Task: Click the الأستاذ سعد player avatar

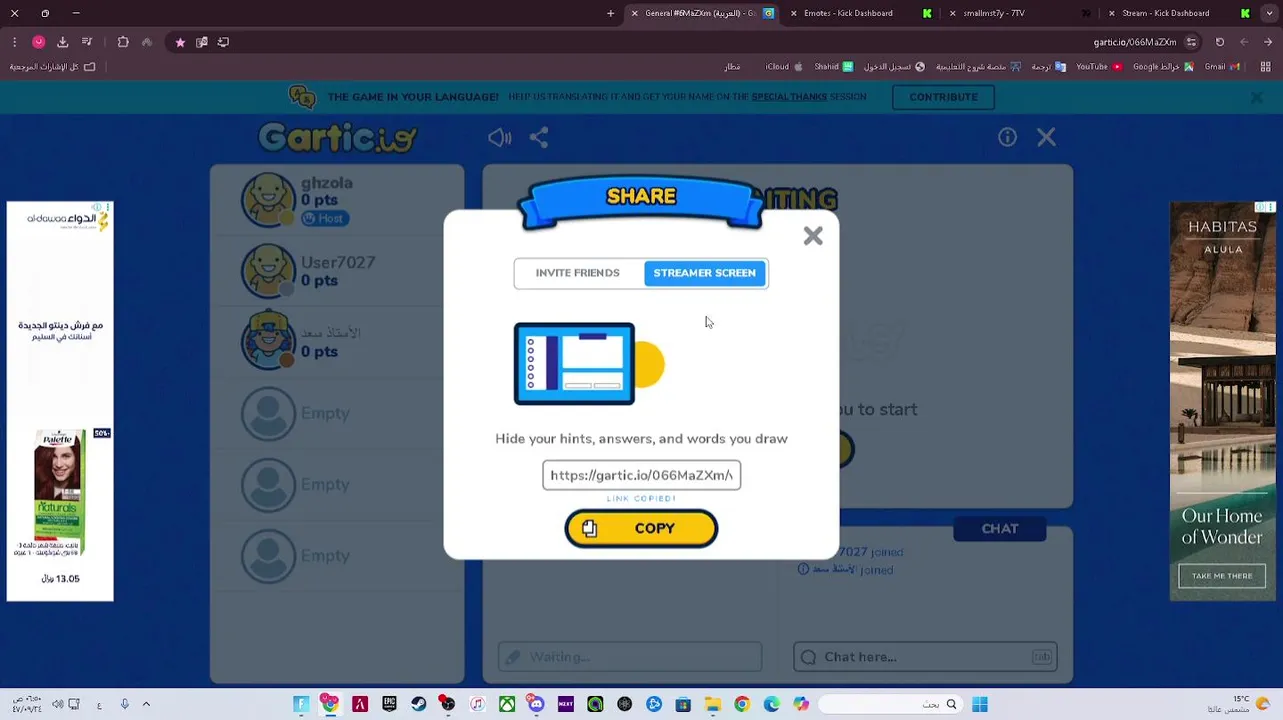Action: click(x=268, y=341)
